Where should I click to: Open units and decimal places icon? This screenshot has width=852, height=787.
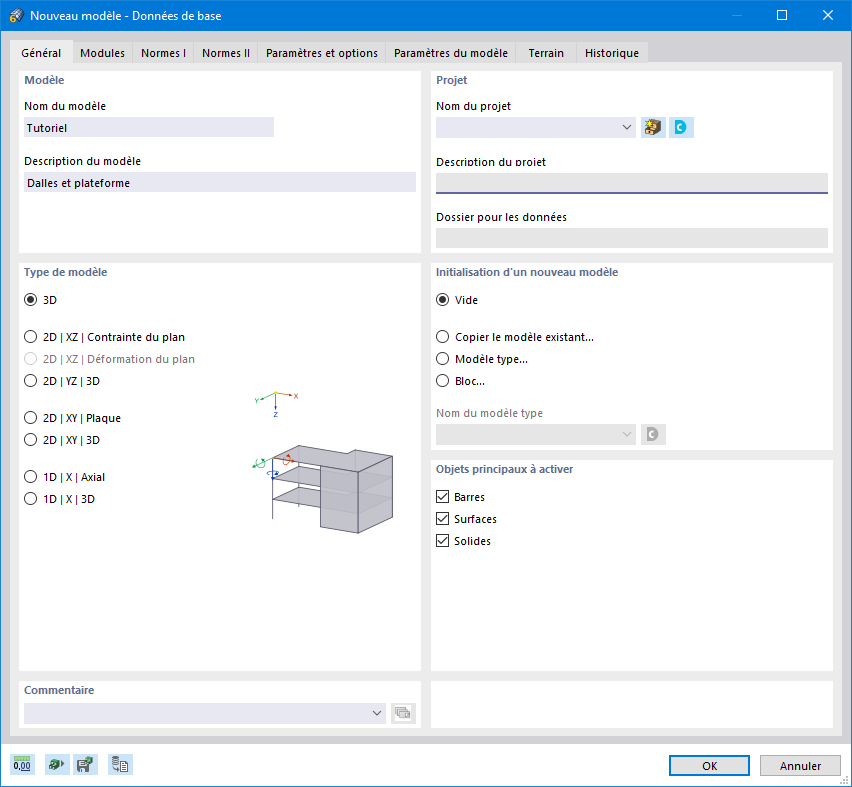pos(22,765)
